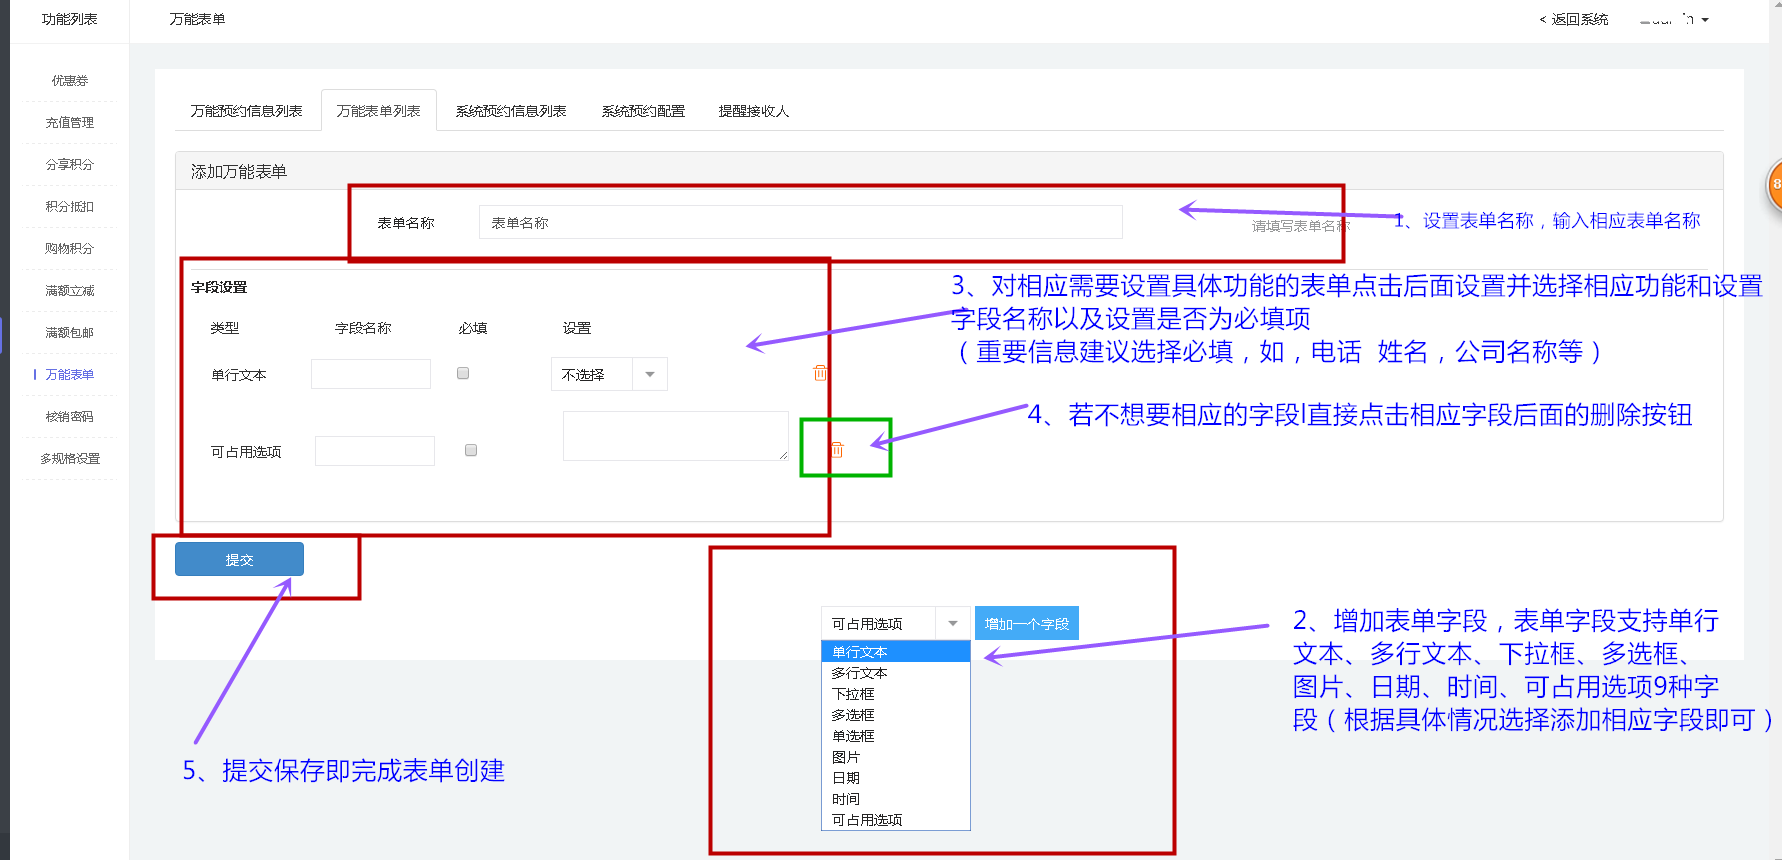Toggle required checkbox for 单行文本 field
This screenshot has width=1782, height=860.
pyautogui.click(x=463, y=373)
